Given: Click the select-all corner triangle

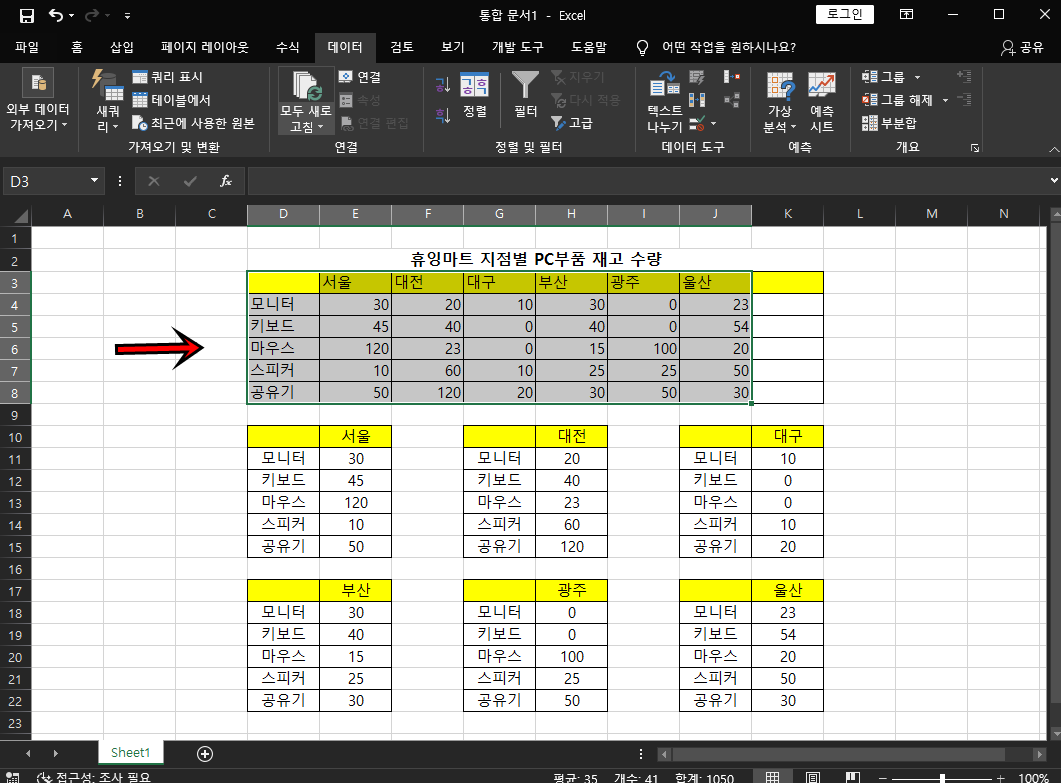Looking at the screenshot, I should point(21,215).
